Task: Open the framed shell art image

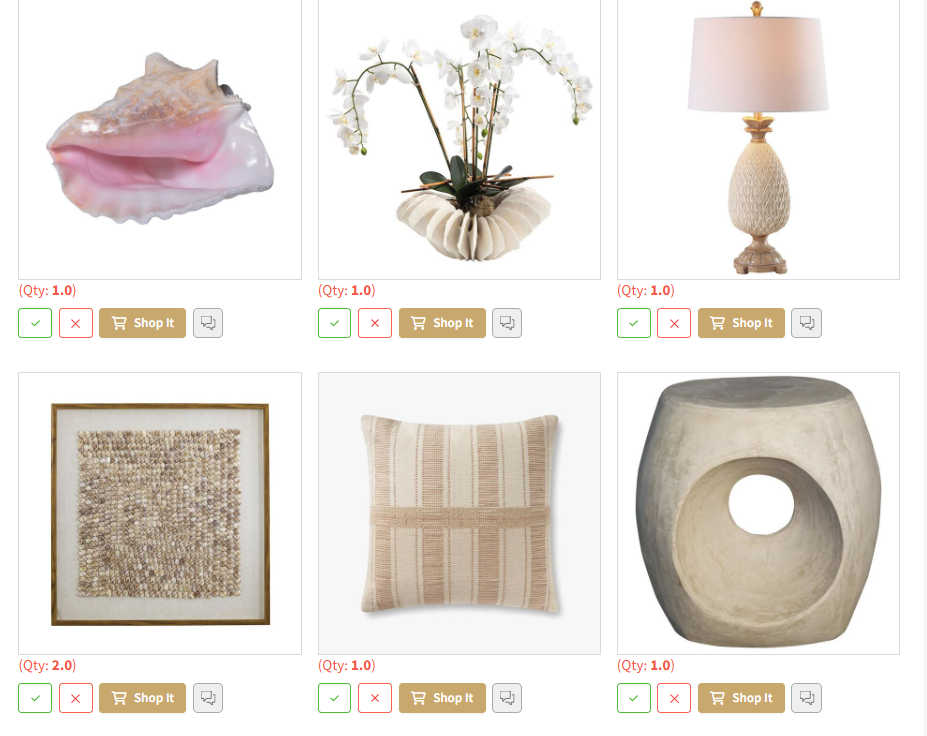Action: point(160,513)
